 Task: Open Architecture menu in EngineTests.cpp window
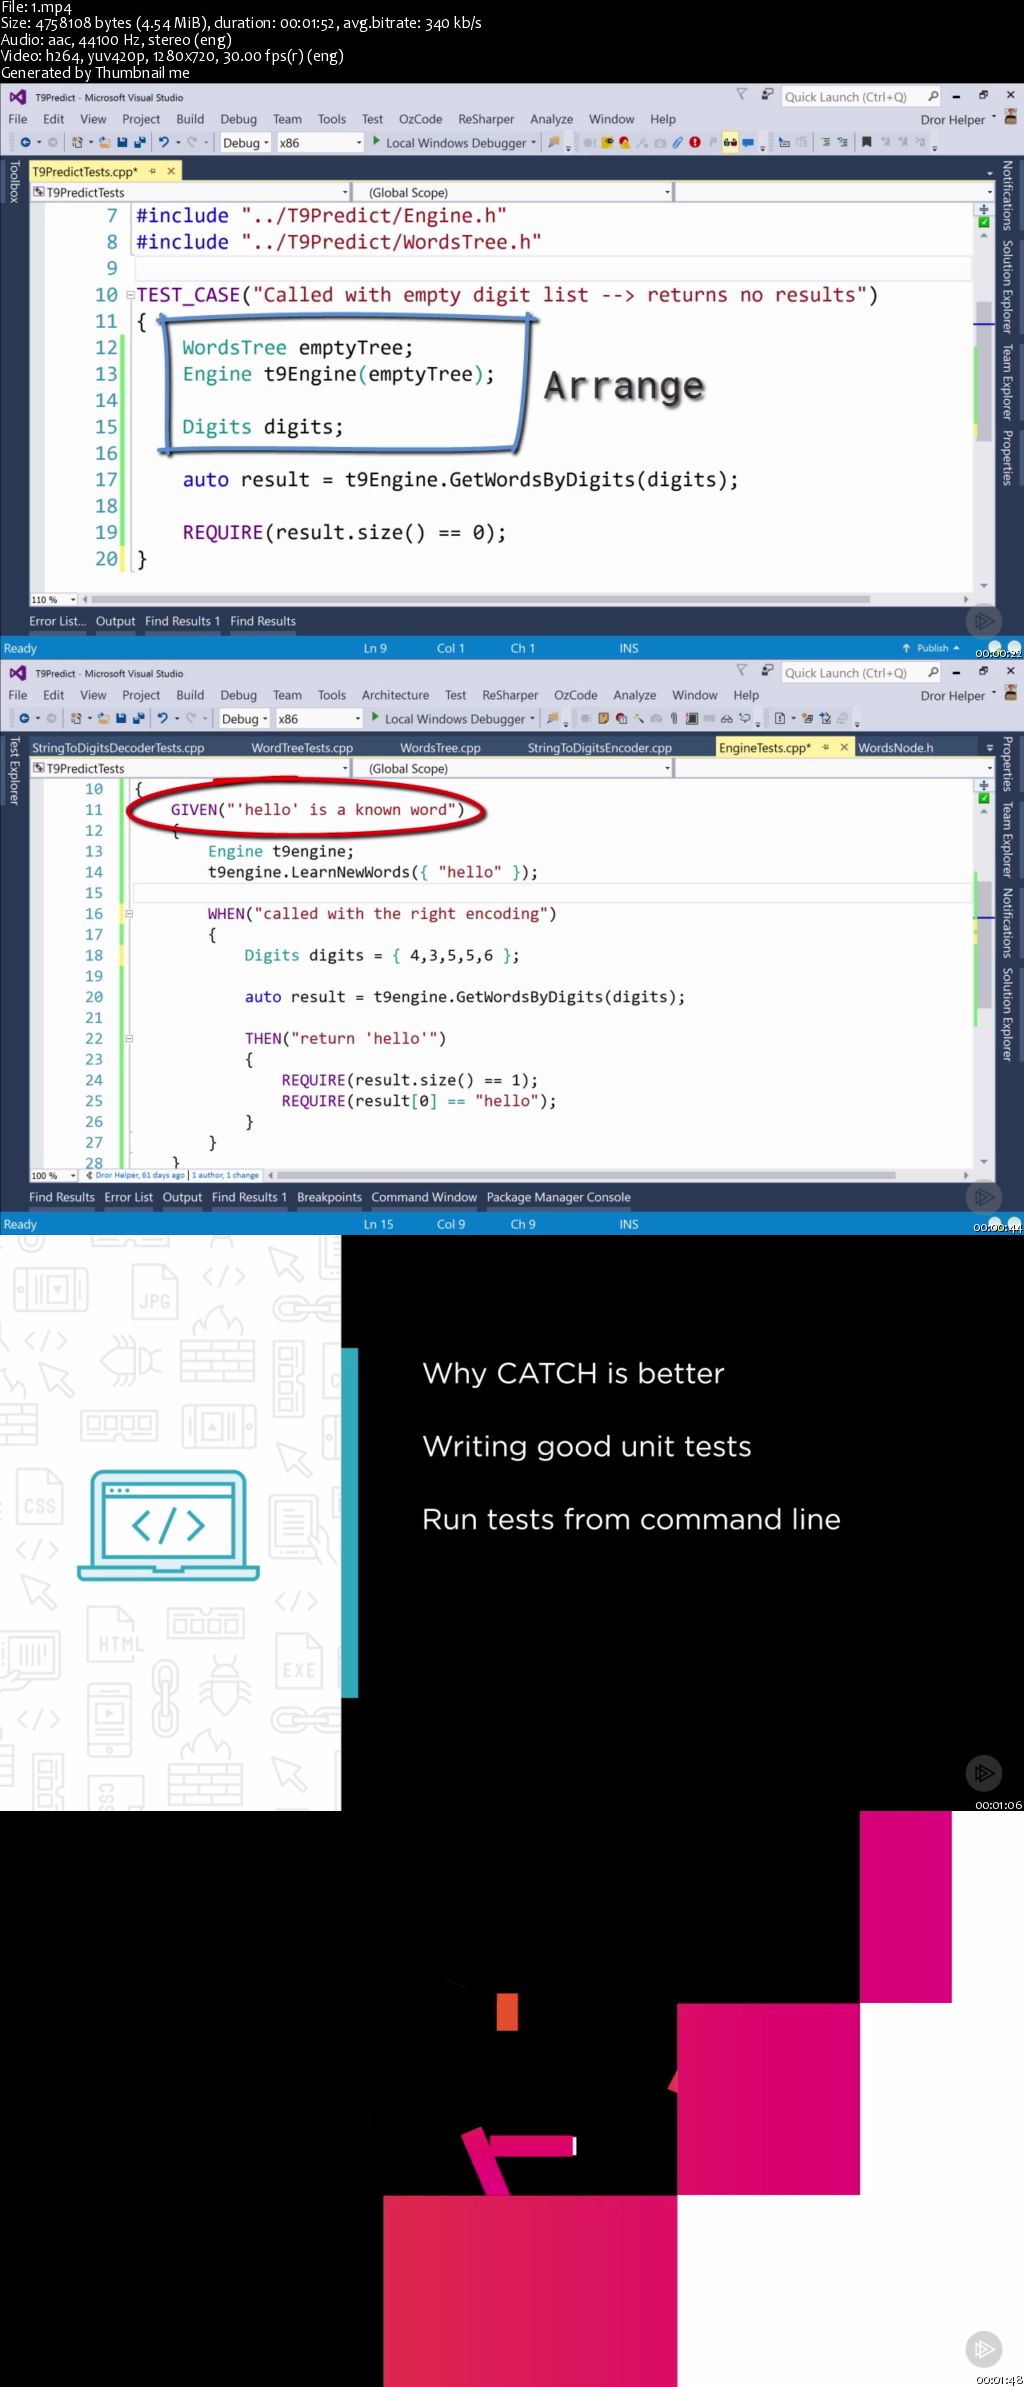[395, 695]
